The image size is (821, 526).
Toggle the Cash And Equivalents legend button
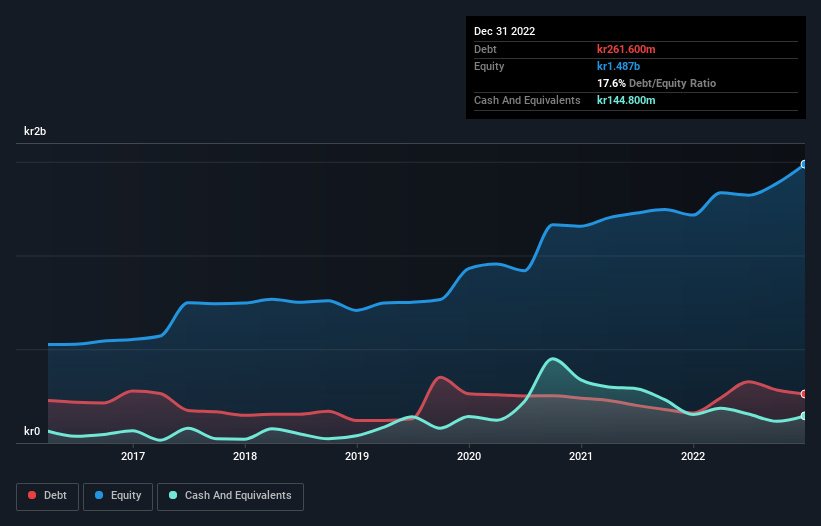point(230,496)
